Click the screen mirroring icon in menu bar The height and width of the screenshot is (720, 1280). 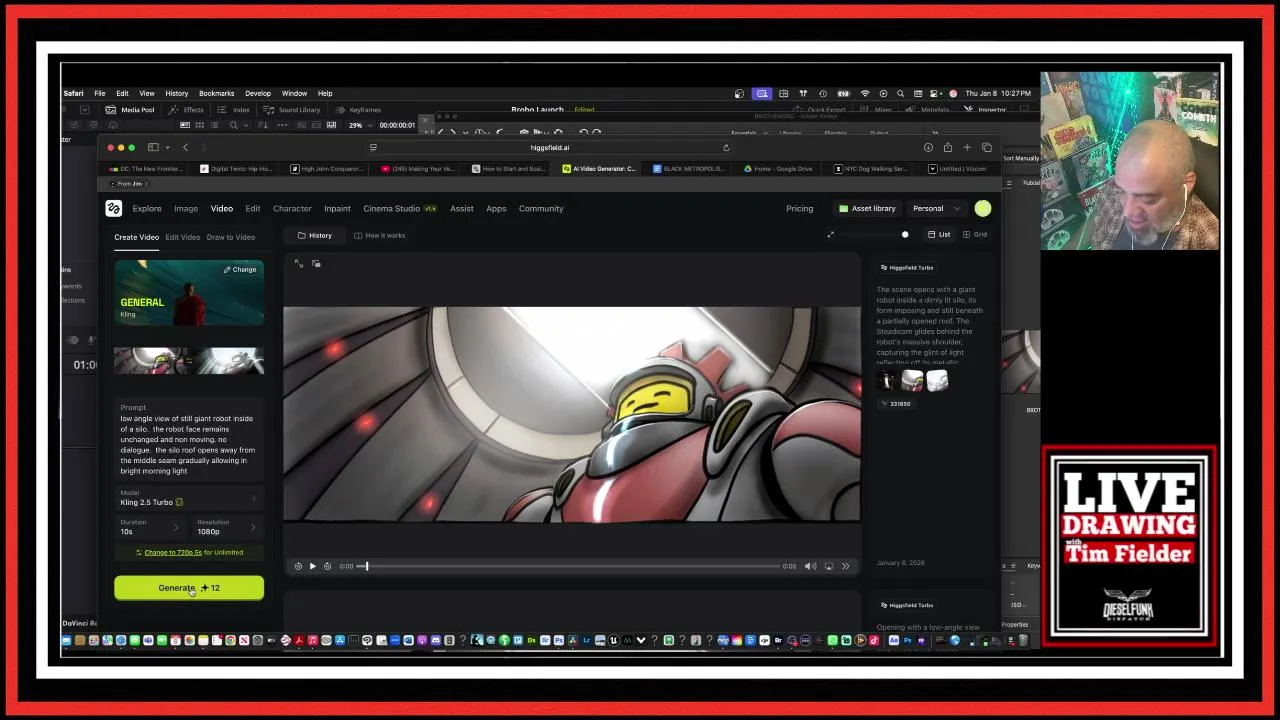pos(761,93)
